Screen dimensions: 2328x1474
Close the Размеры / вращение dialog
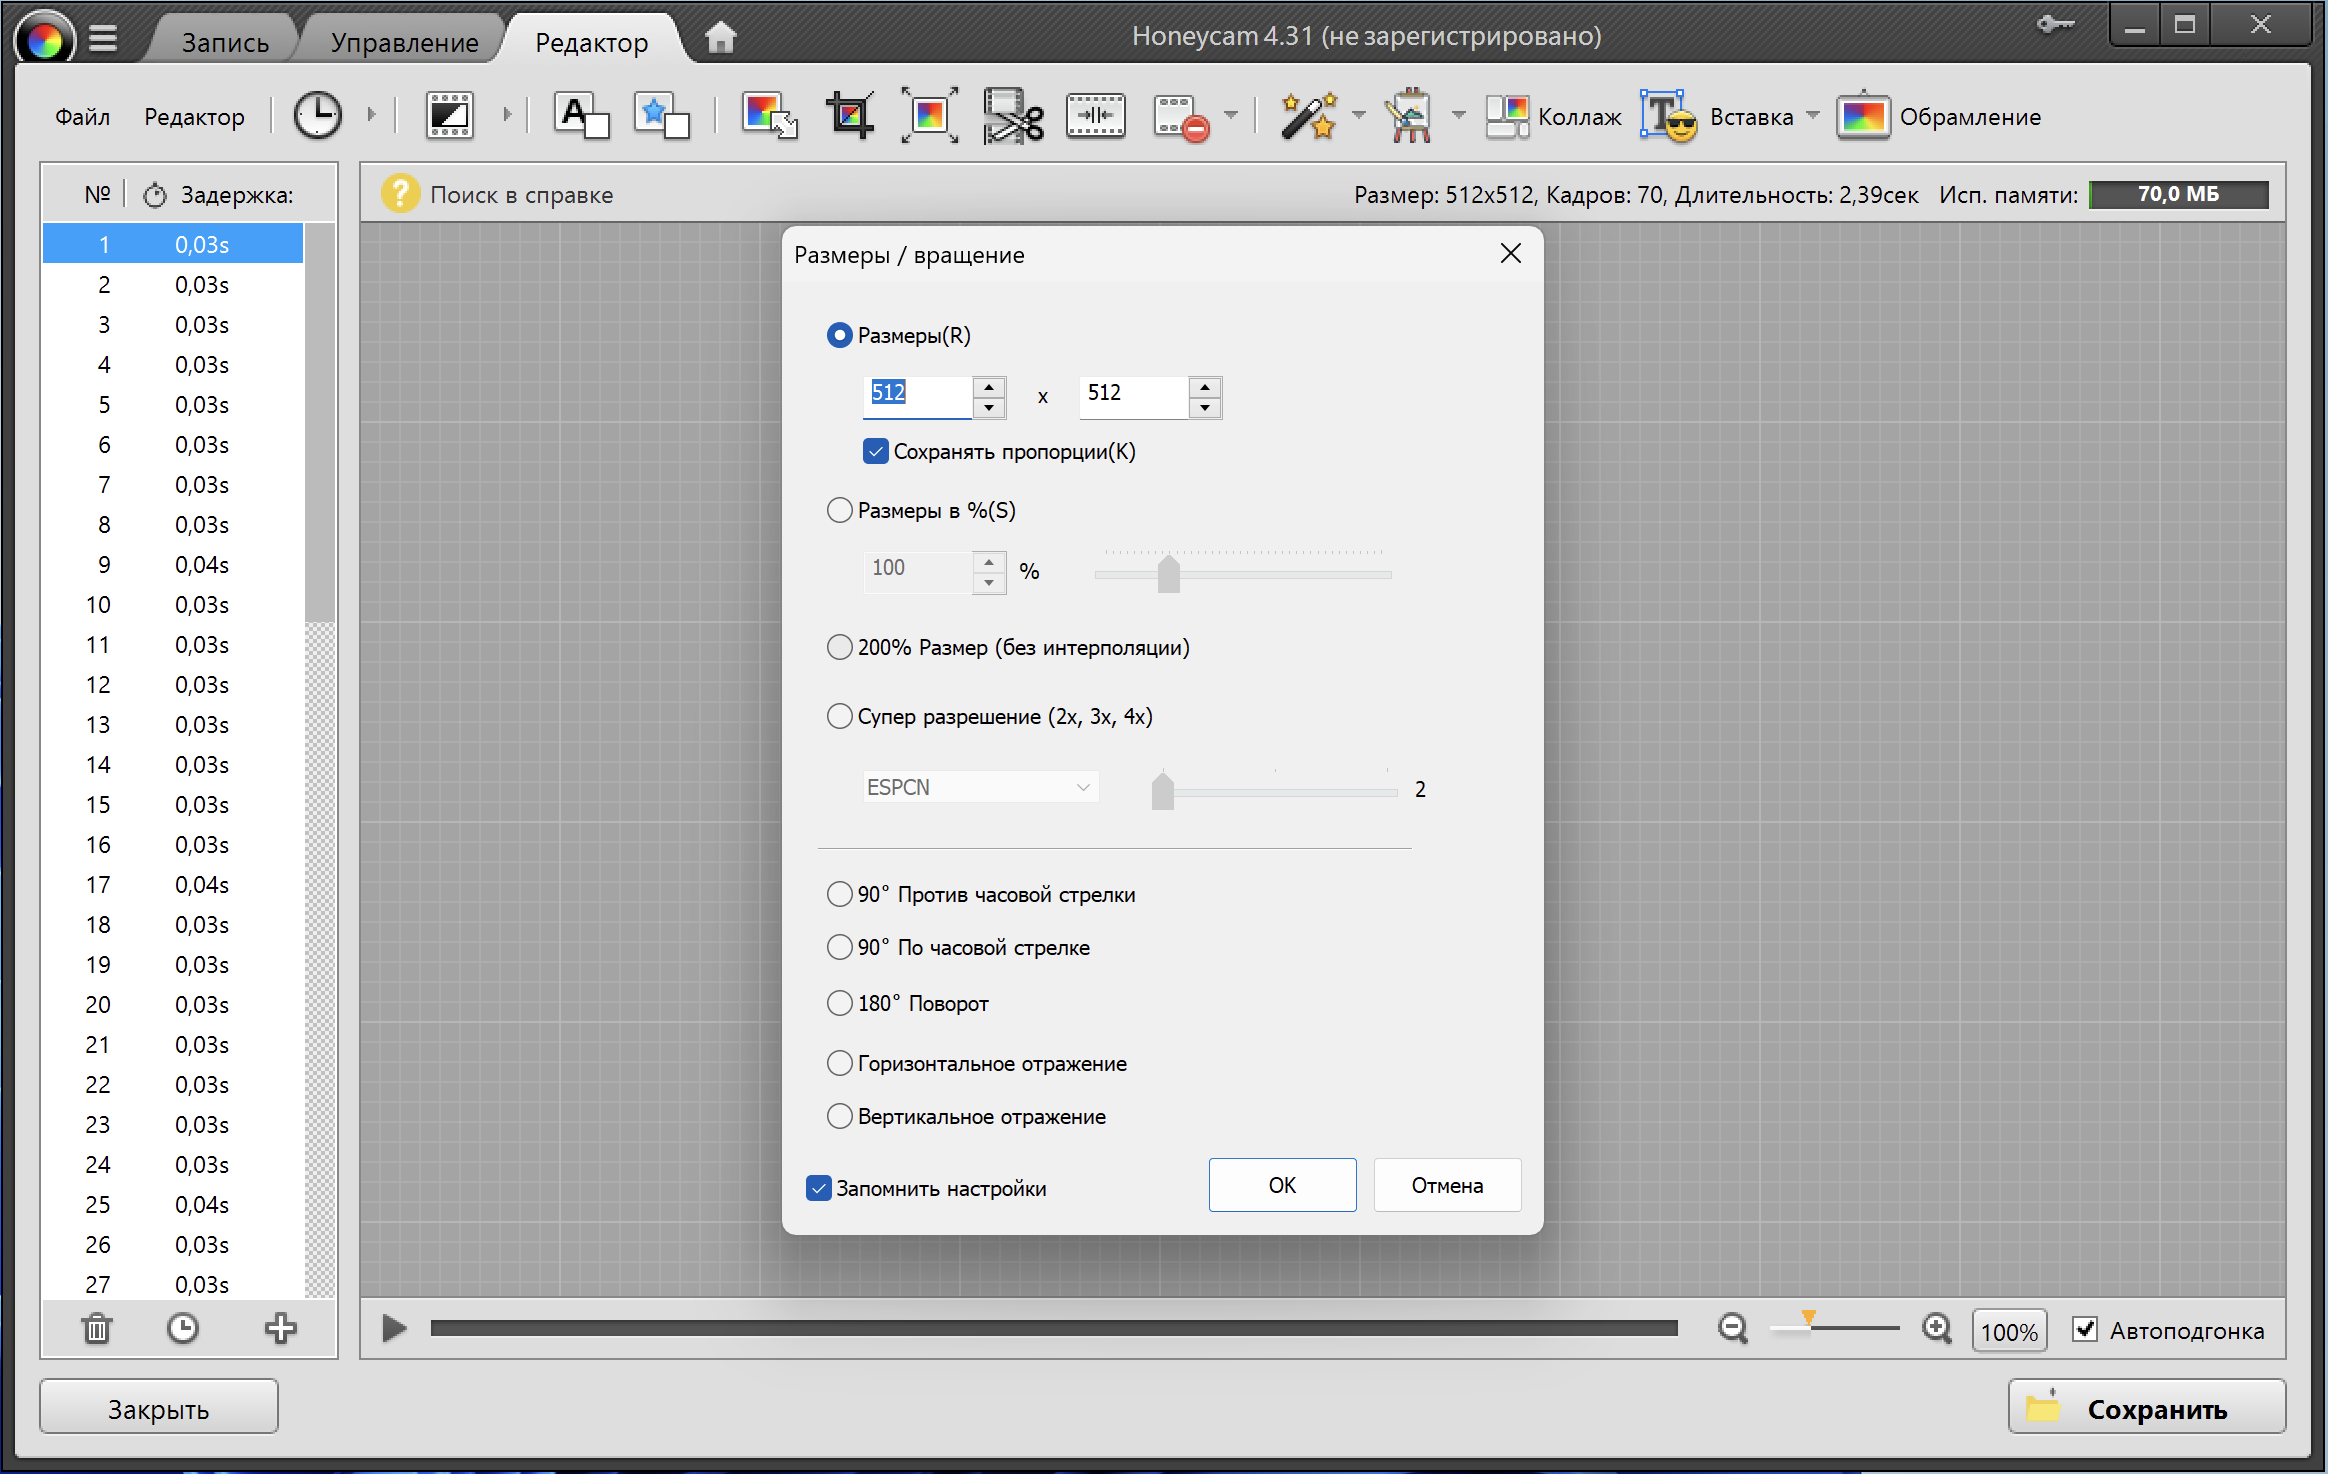pyautogui.click(x=1510, y=254)
